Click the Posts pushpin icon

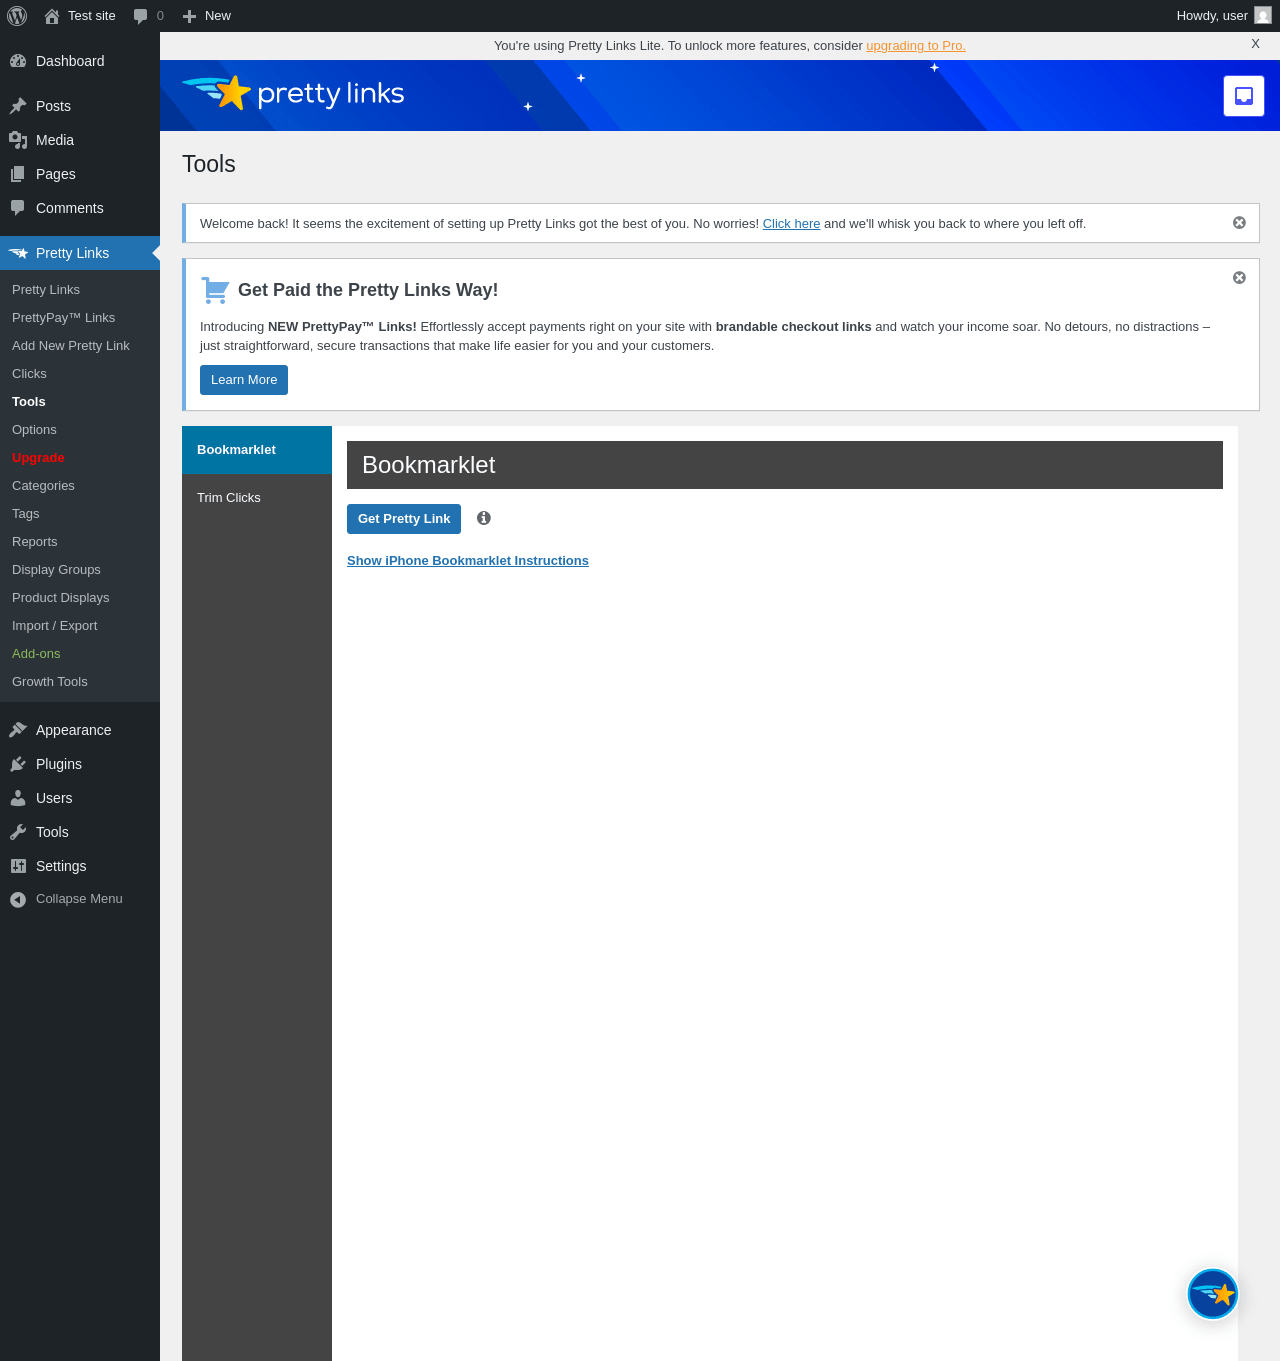(x=18, y=106)
